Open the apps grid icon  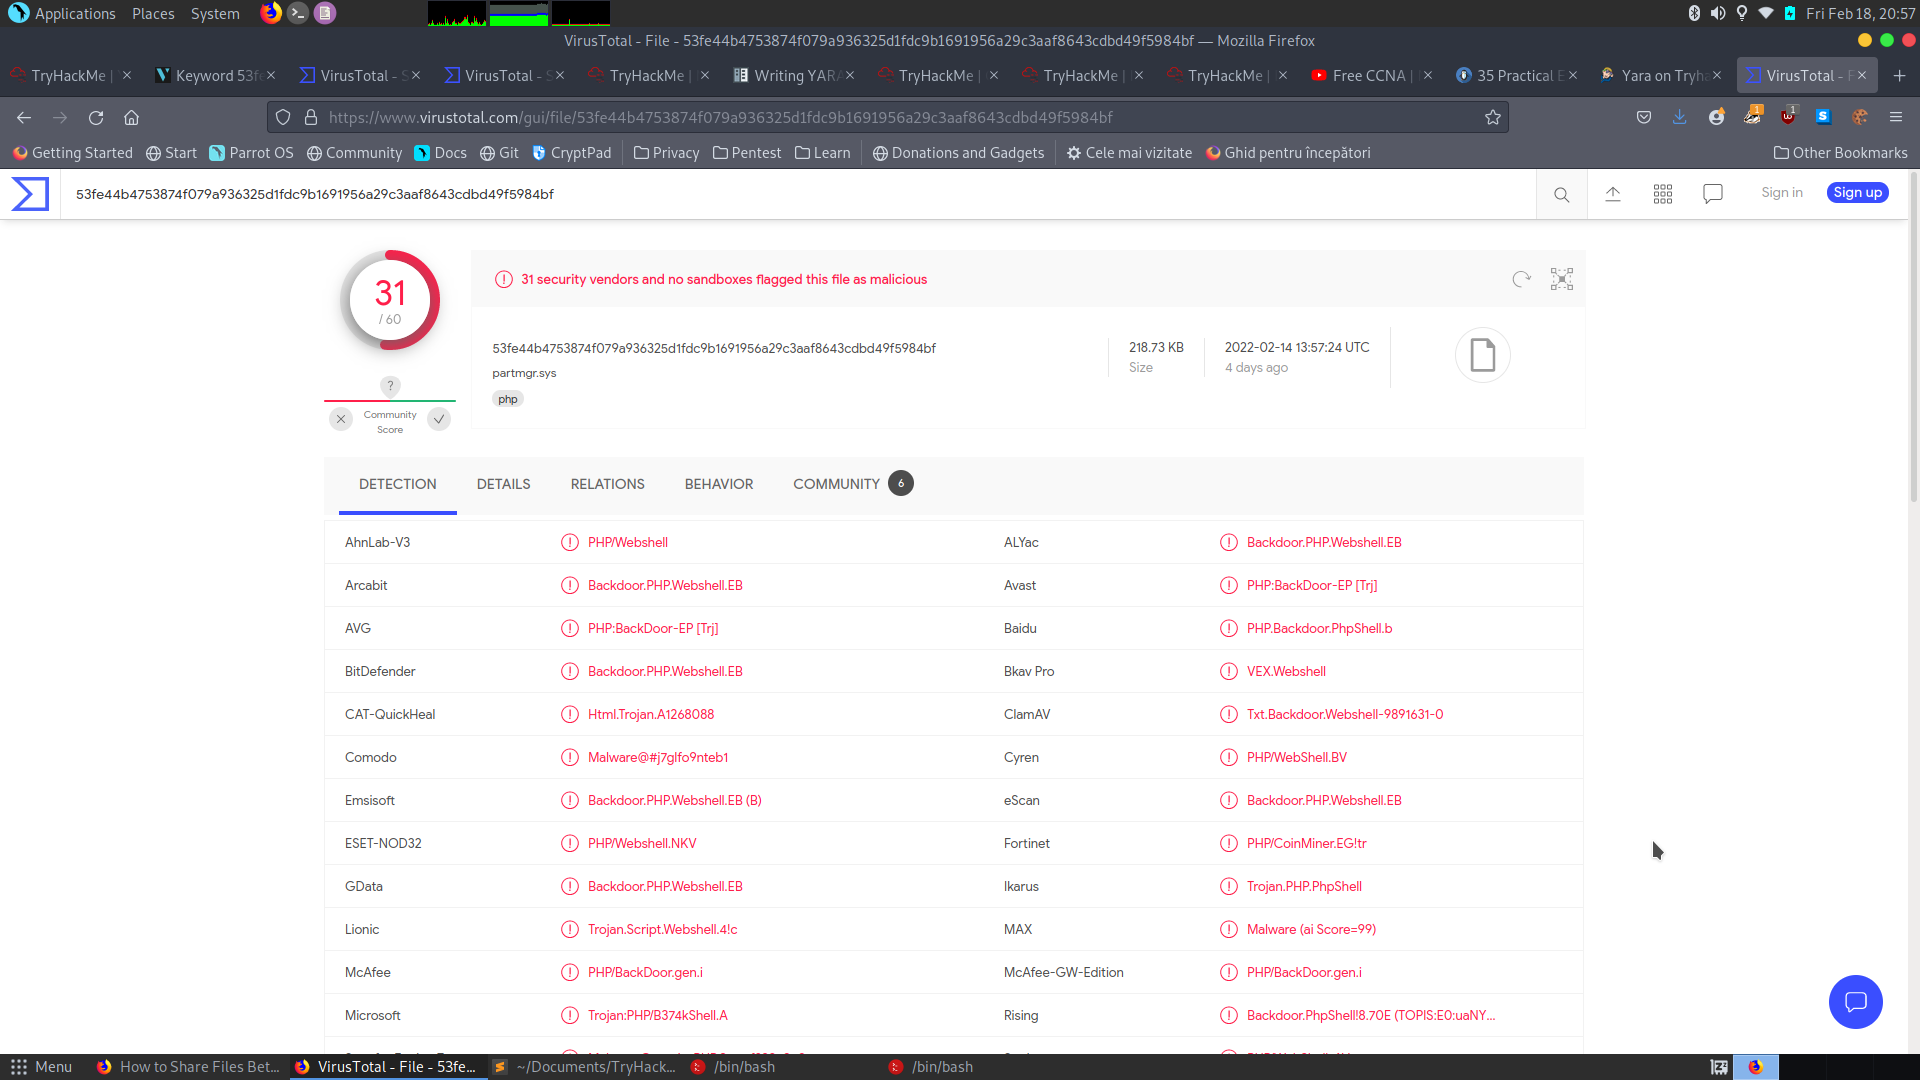click(1663, 194)
